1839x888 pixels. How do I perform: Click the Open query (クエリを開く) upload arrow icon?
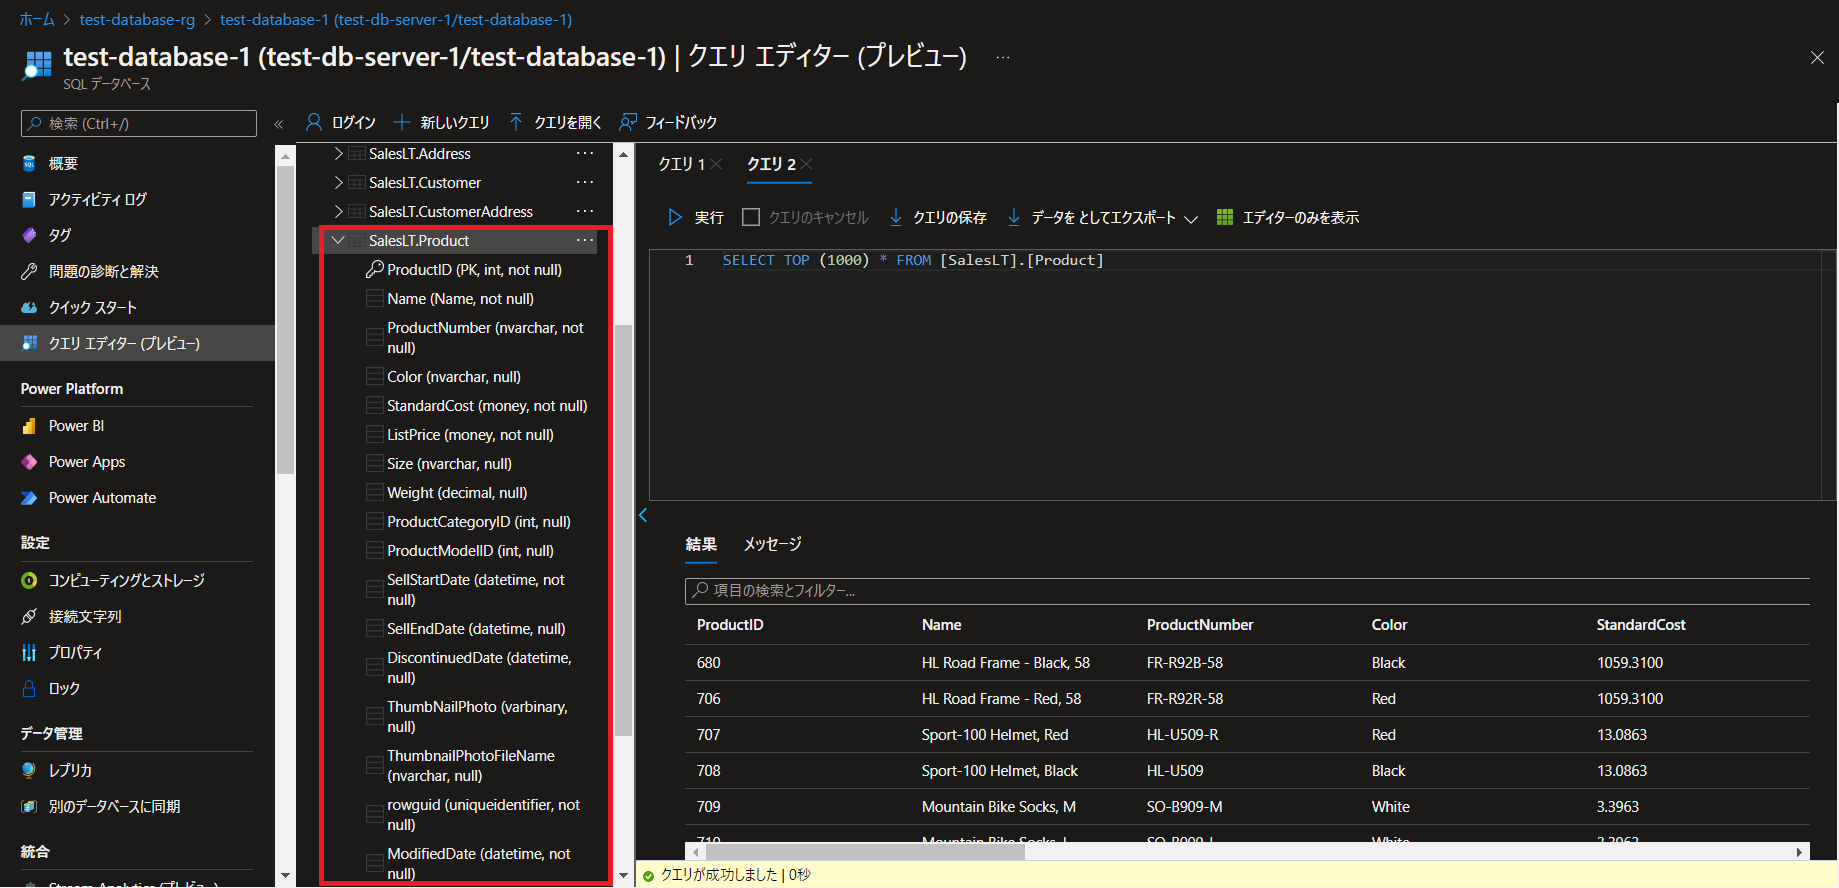(516, 122)
